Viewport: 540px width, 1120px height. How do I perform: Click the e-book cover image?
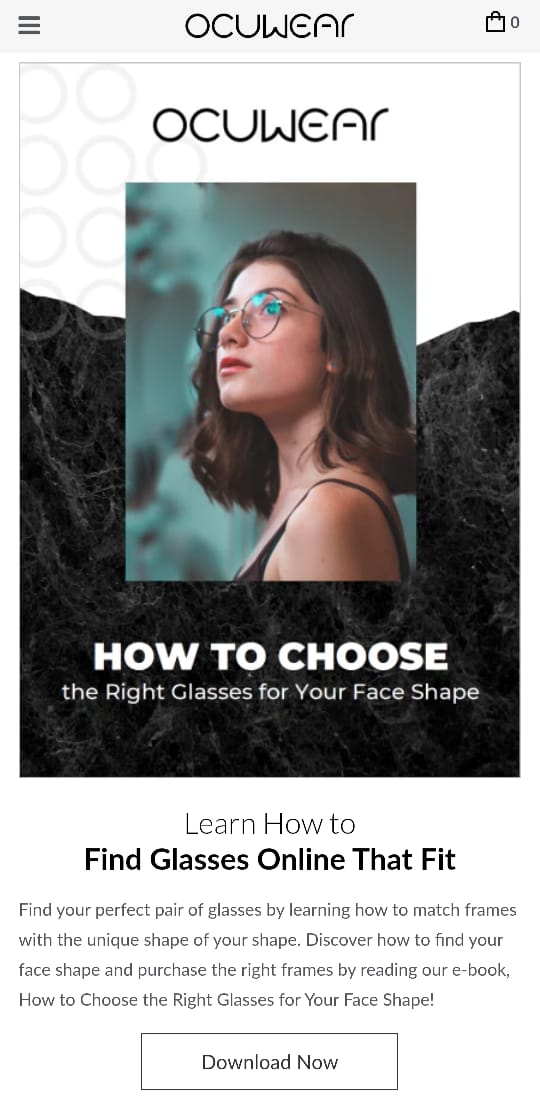click(x=270, y=420)
